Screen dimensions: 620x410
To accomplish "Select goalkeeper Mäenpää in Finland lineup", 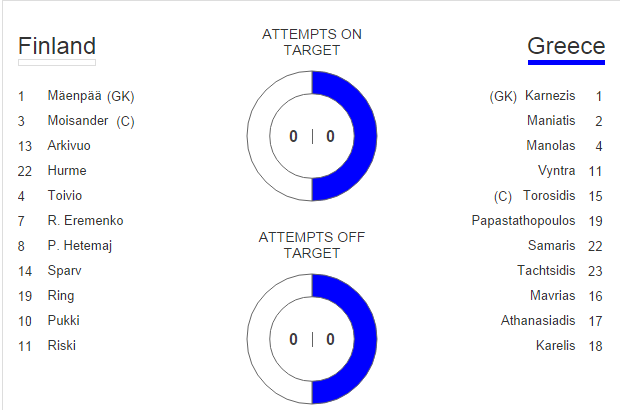I will [76, 96].
